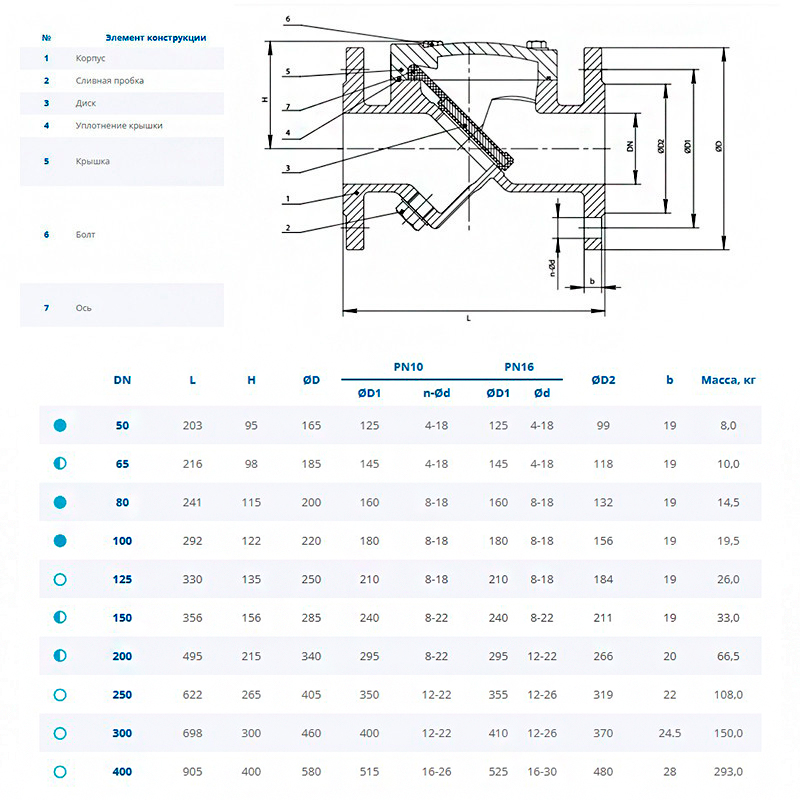
Task: Click the empty circle icon beside DN 125
Action: coord(60,579)
